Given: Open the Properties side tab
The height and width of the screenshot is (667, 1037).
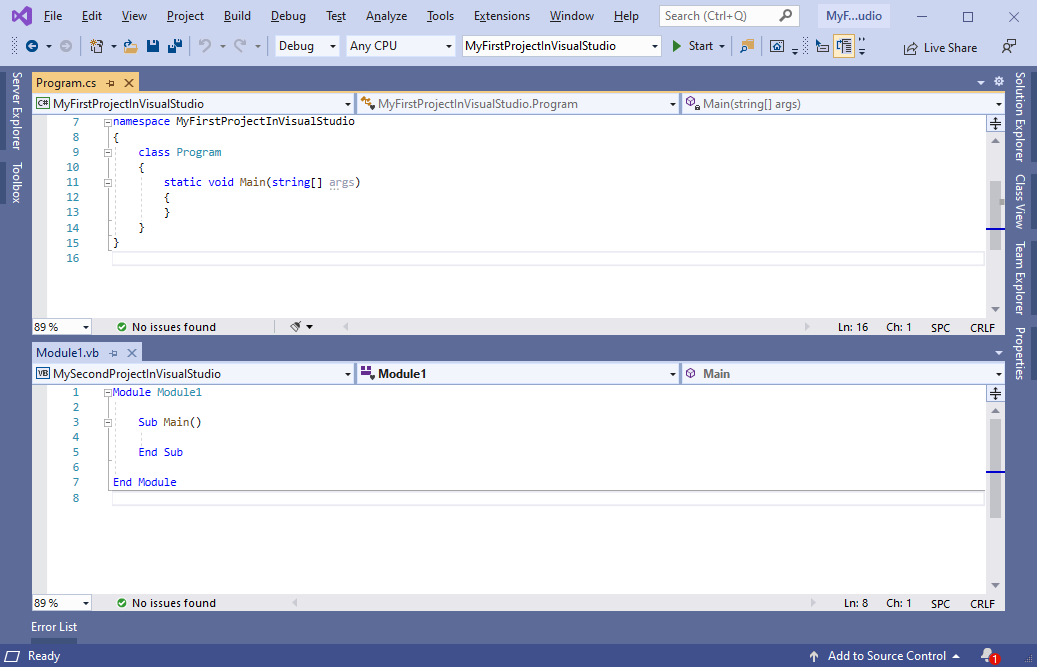Looking at the screenshot, I should click(x=1020, y=353).
